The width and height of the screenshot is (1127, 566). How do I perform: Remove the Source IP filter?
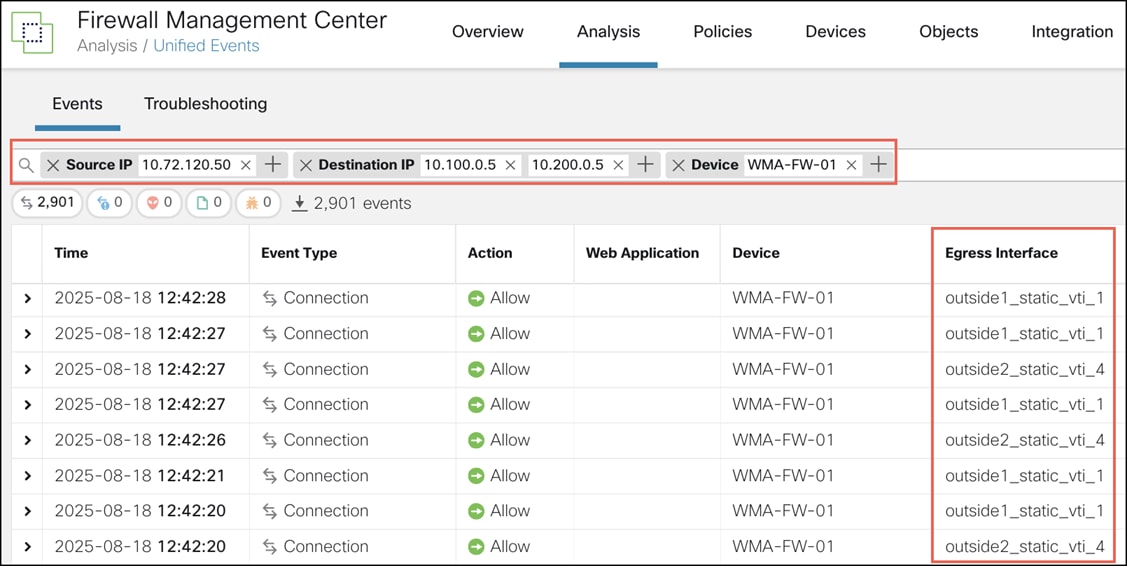pyautogui.click(x=54, y=165)
